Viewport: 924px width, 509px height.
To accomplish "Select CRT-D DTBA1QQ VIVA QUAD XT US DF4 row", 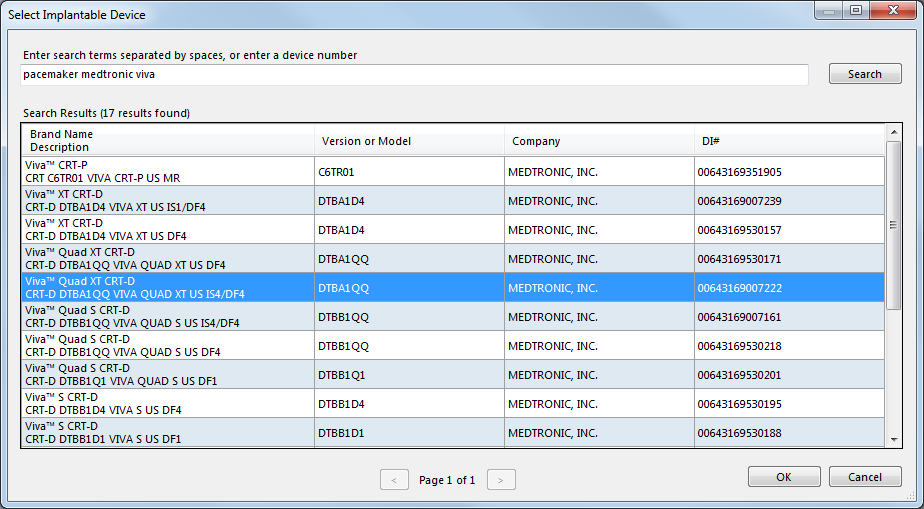I will tap(453, 258).
